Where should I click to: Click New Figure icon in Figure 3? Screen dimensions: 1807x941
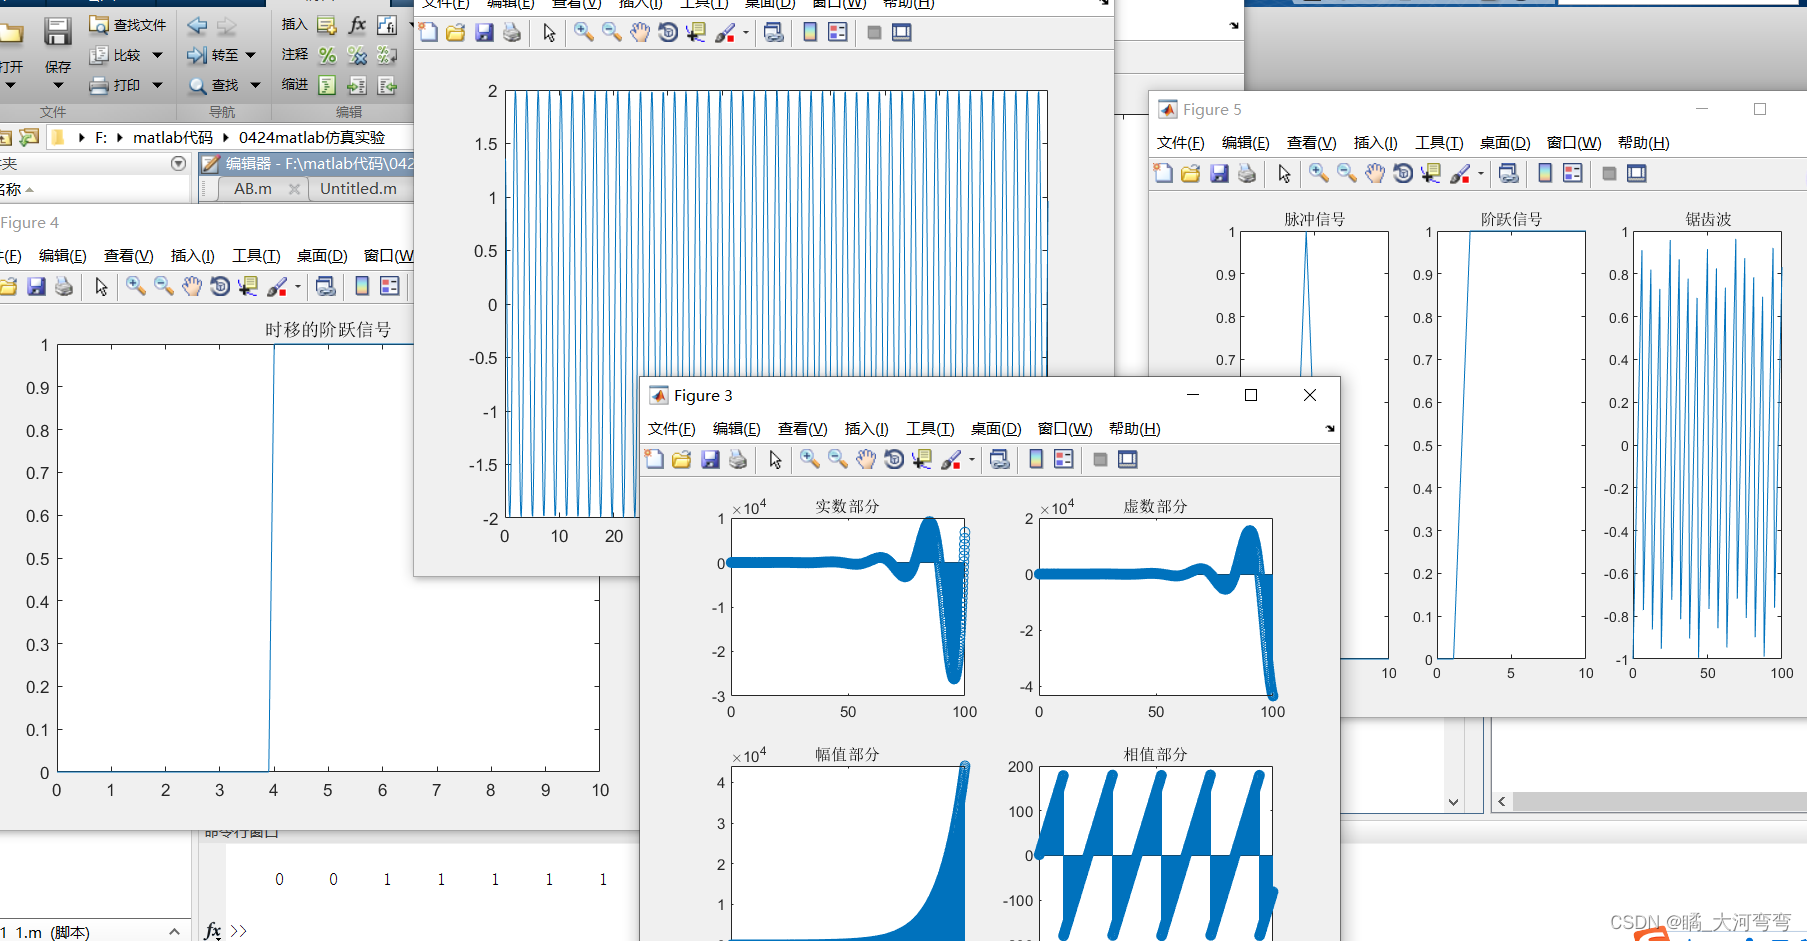tap(654, 459)
